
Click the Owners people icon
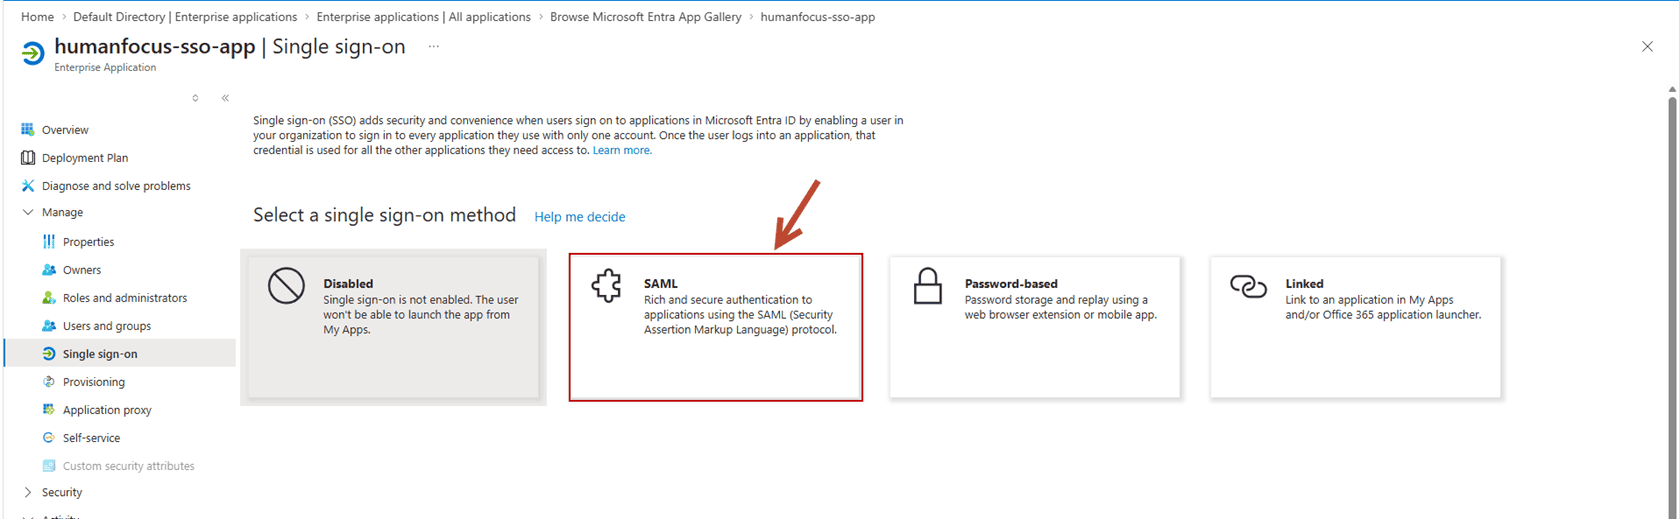pyautogui.click(x=49, y=269)
